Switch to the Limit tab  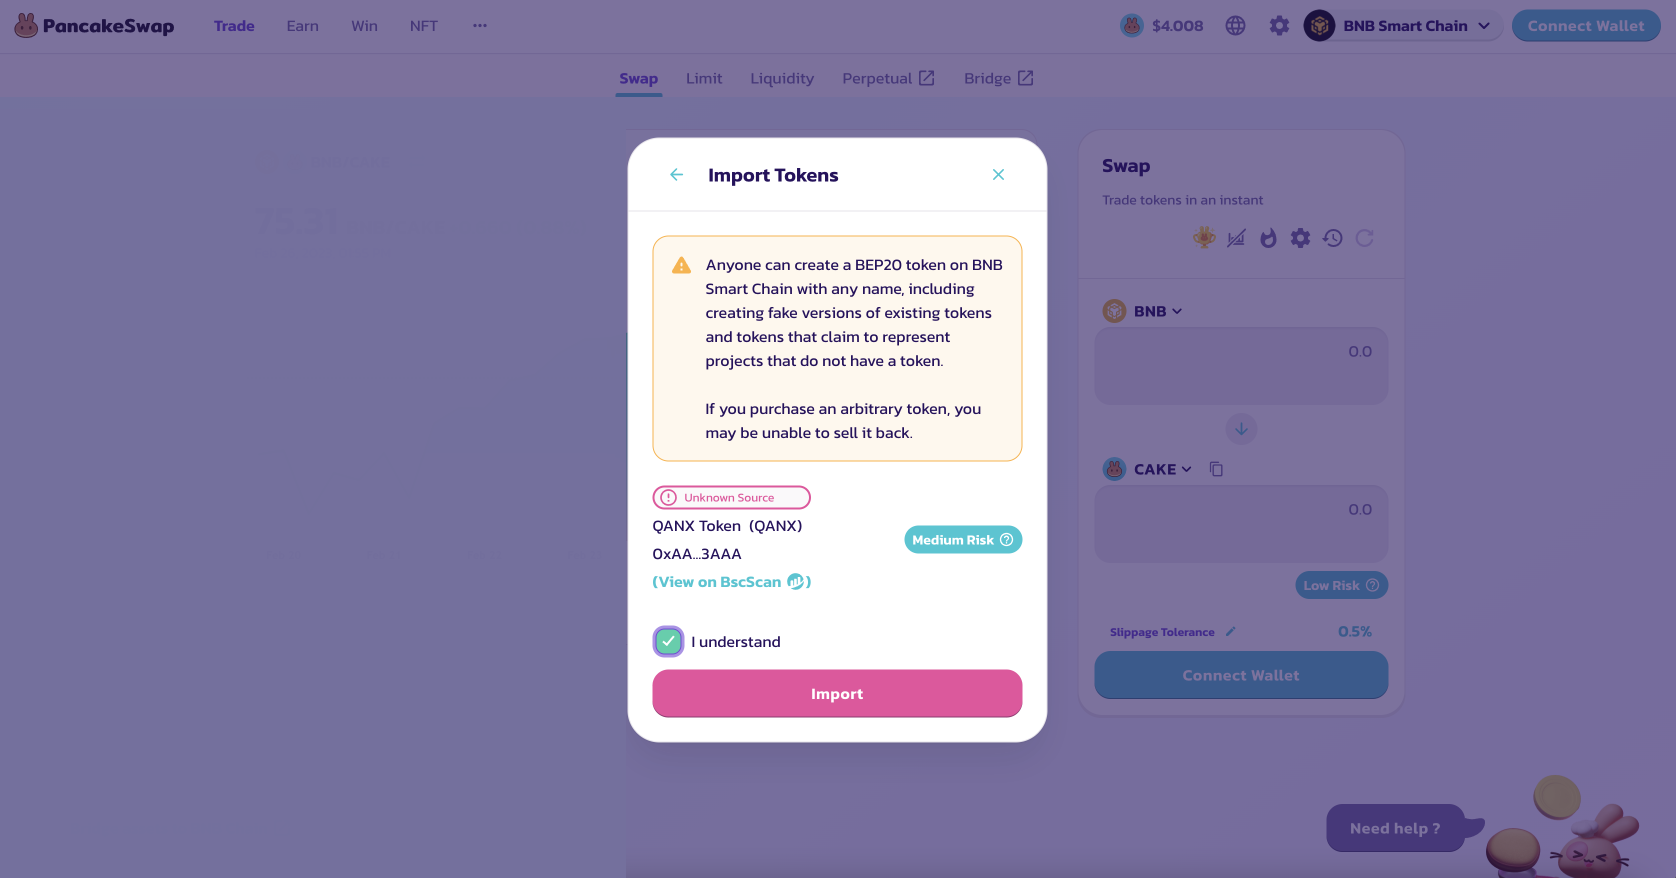(x=704, y=78)
